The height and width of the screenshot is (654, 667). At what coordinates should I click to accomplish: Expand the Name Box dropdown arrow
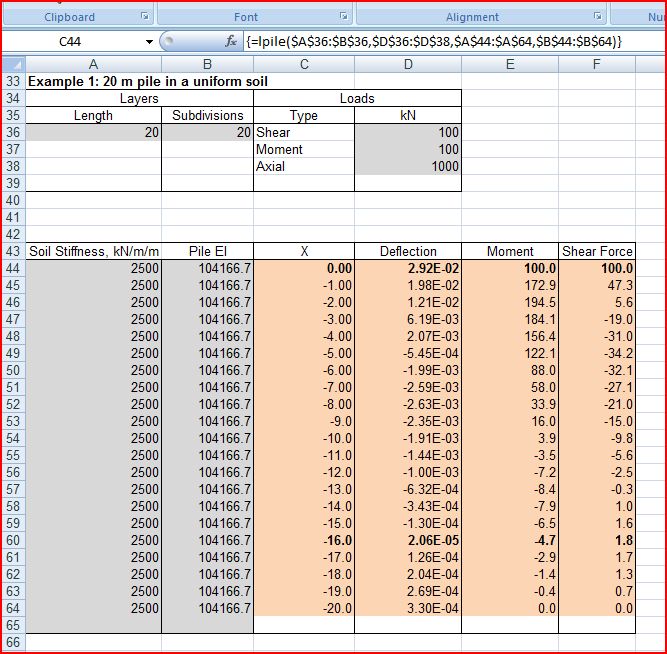150,41
